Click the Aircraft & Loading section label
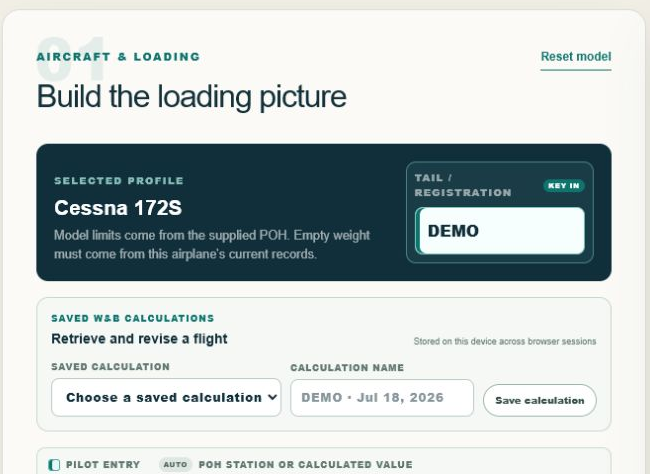The width and height of the screenshot is (650, 474). click(118, 57)
